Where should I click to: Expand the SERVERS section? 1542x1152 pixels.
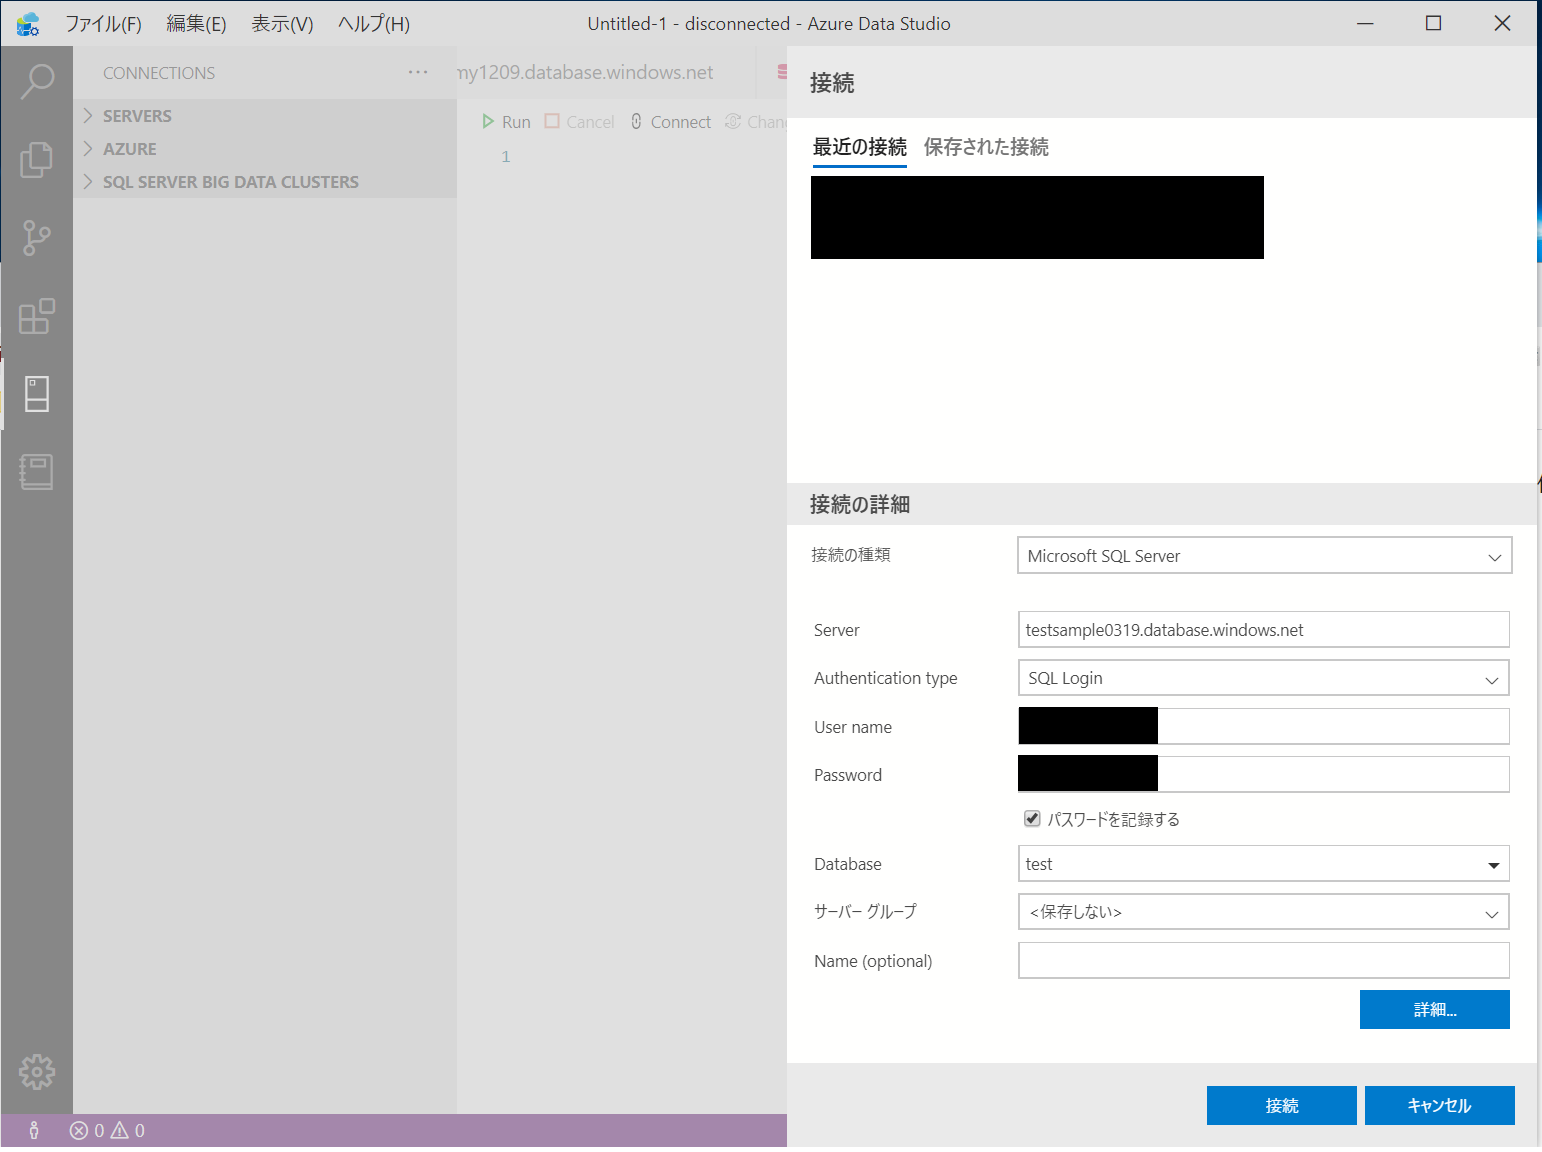[265, 116]
